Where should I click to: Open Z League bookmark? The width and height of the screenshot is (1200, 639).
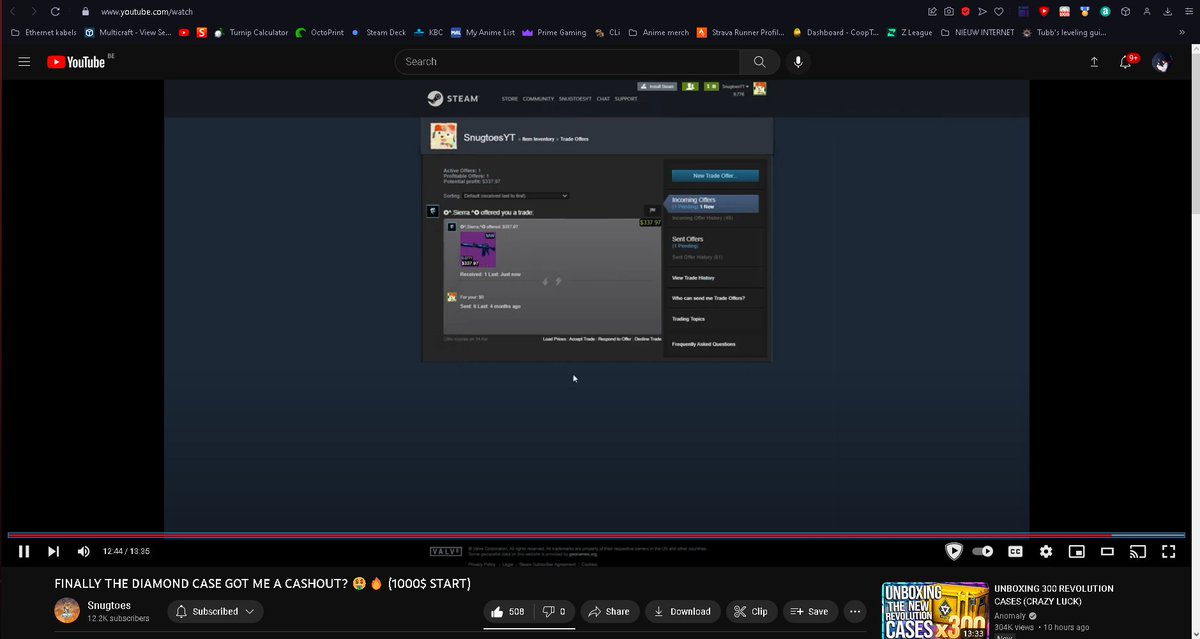click(910, 32)
